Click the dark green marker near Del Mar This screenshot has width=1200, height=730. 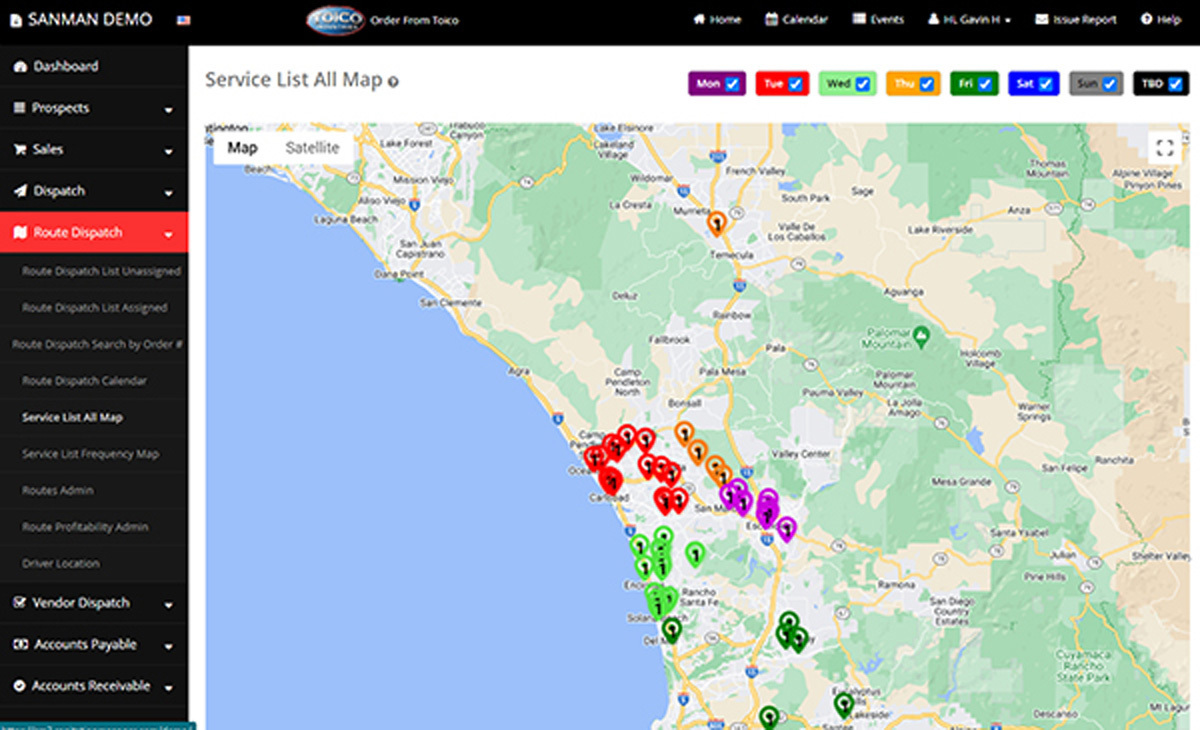click(672, 629)
